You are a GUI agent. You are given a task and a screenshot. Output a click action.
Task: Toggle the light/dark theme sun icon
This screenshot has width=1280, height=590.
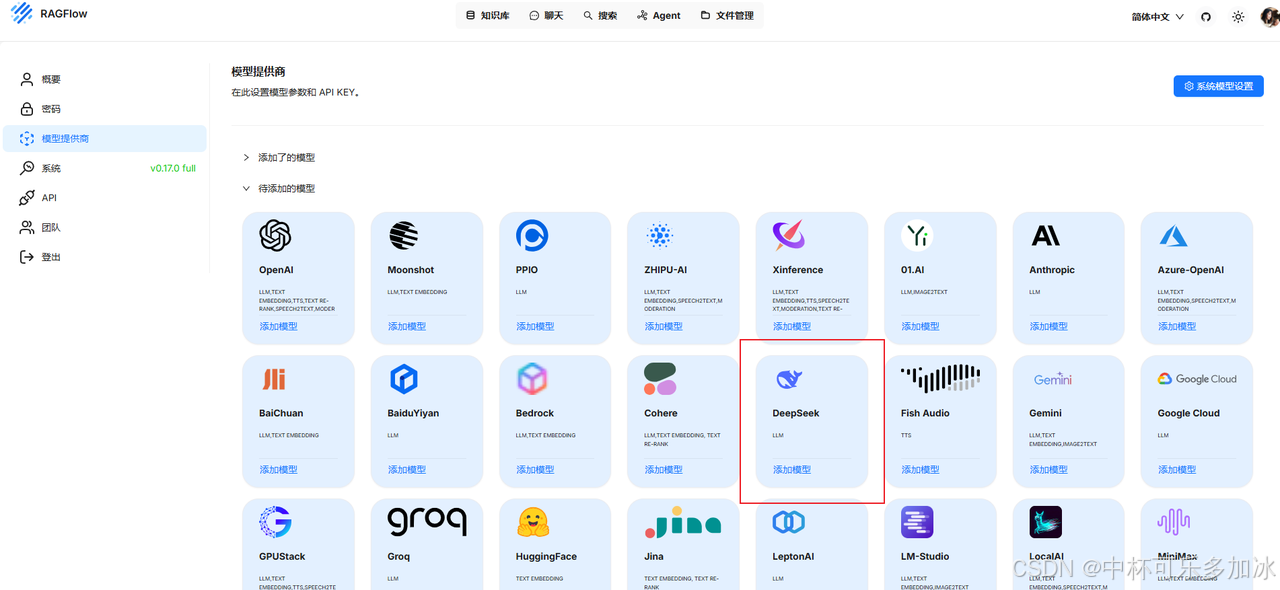point(1238,17)
